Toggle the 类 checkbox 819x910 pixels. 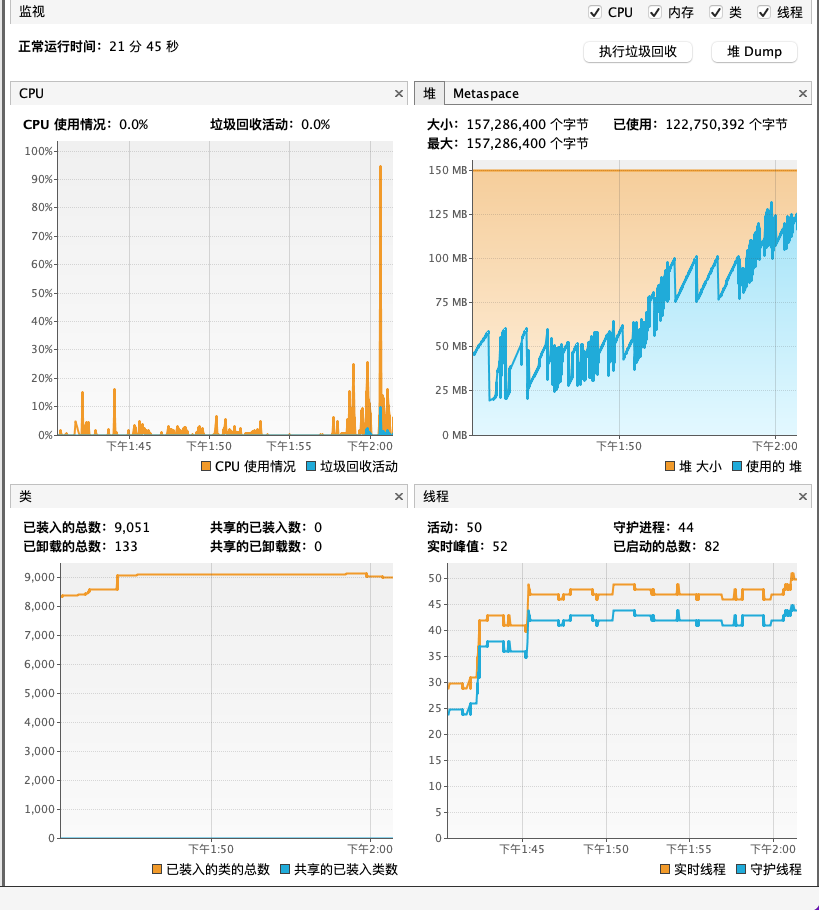[x=716, y=12]
